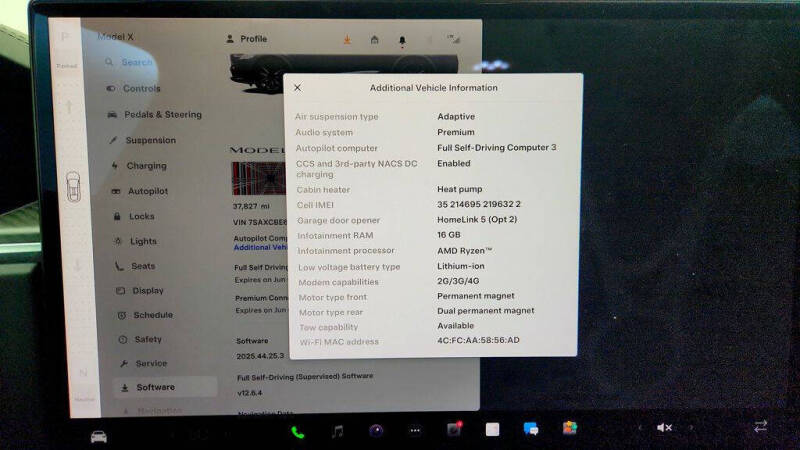800x450 pixels.
Task: Tap the swap arrows icon in bottom bar
Action: coord(760,426)
